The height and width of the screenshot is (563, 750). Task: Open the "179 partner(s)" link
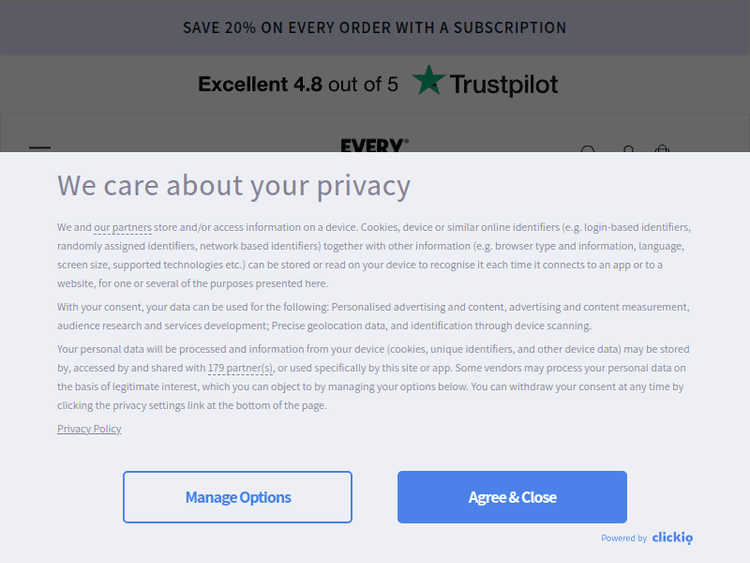point(240,368)
